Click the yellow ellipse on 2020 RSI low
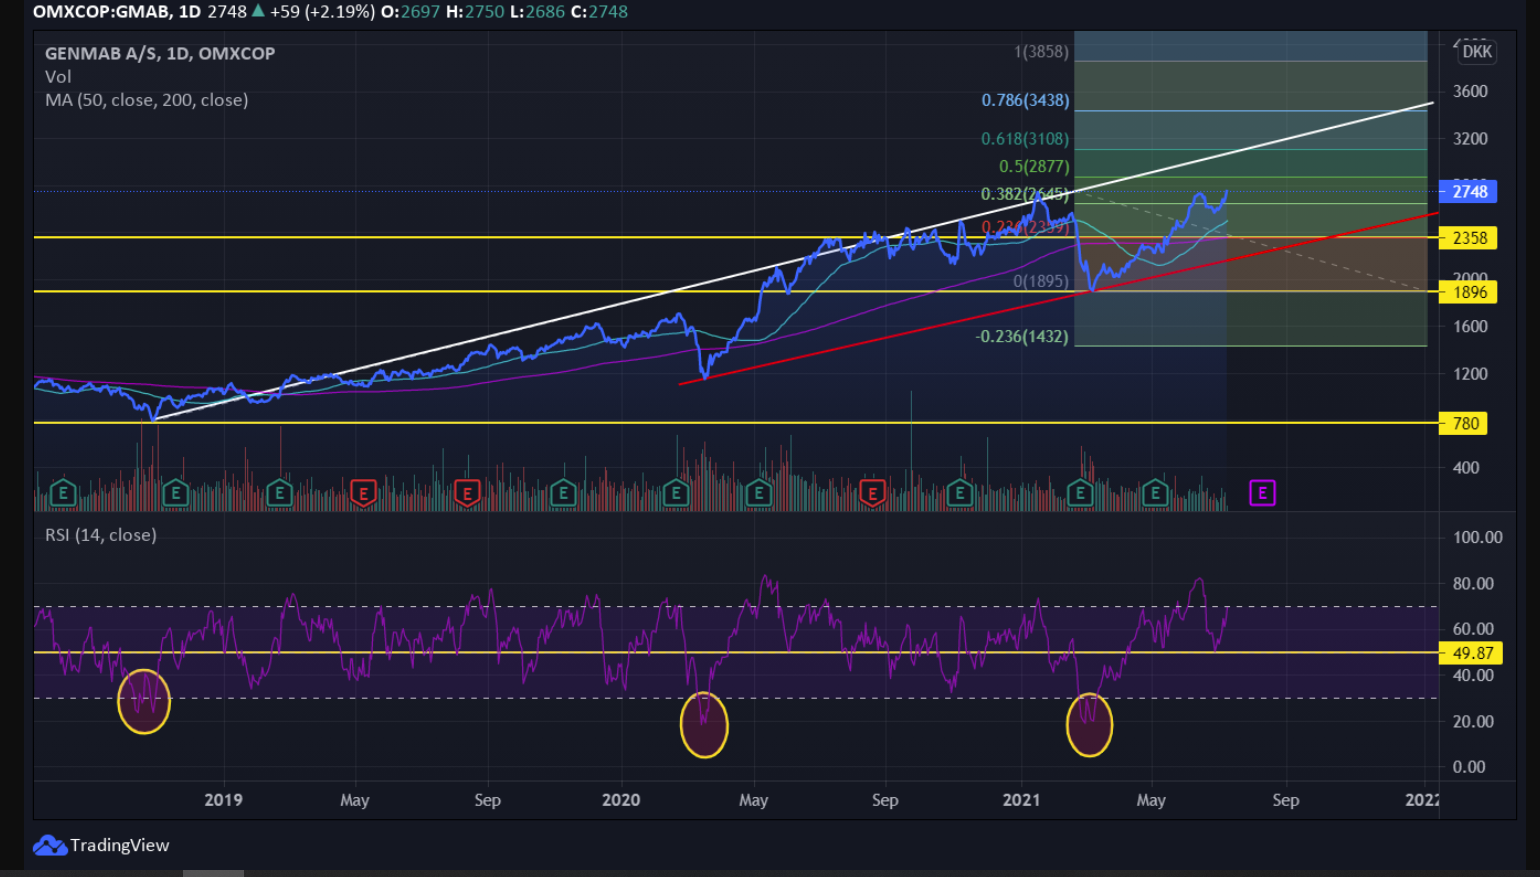The width and height of the screenshot is (1540, 877). (x=704, y=725)
